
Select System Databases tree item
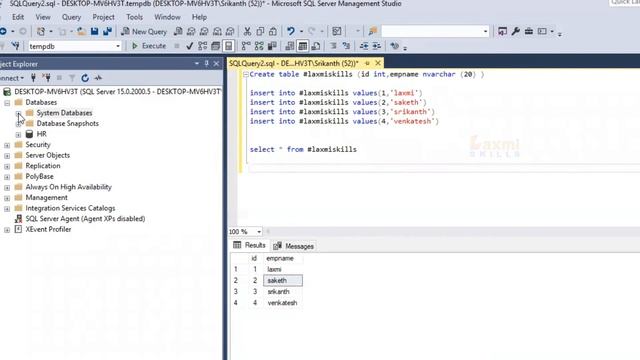(64, 113)
